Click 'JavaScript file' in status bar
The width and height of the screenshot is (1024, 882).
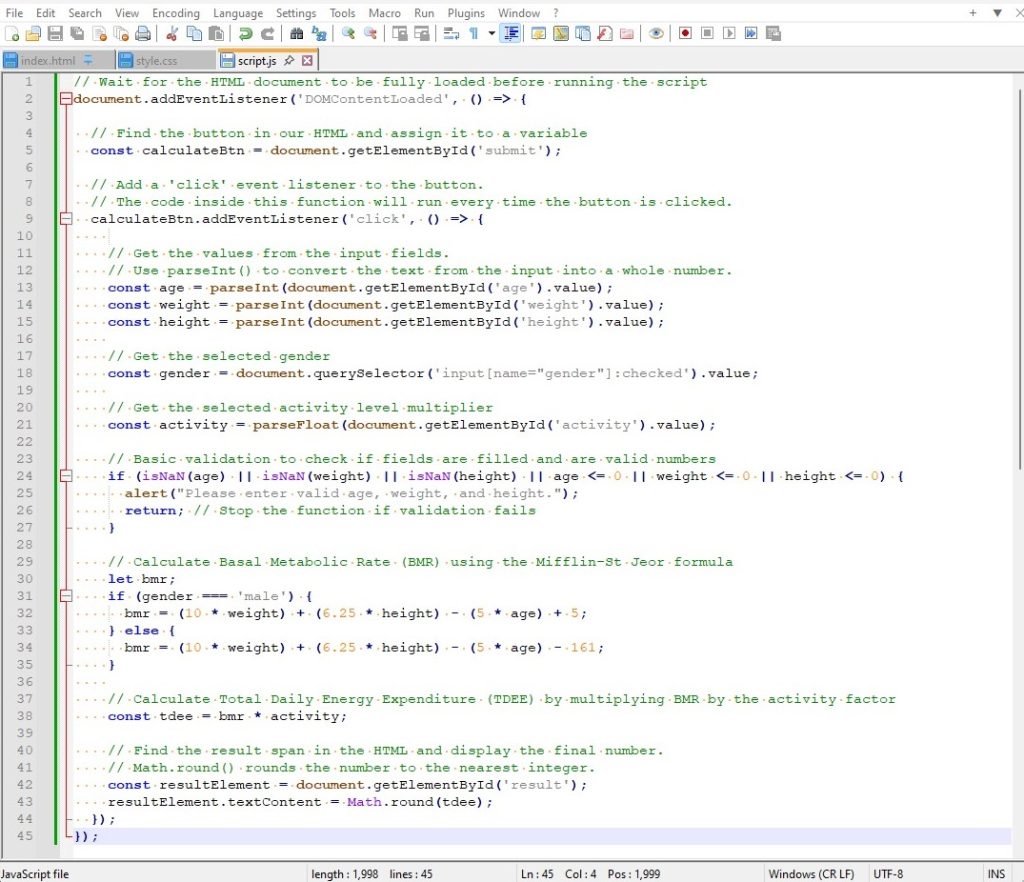point(35,874)
